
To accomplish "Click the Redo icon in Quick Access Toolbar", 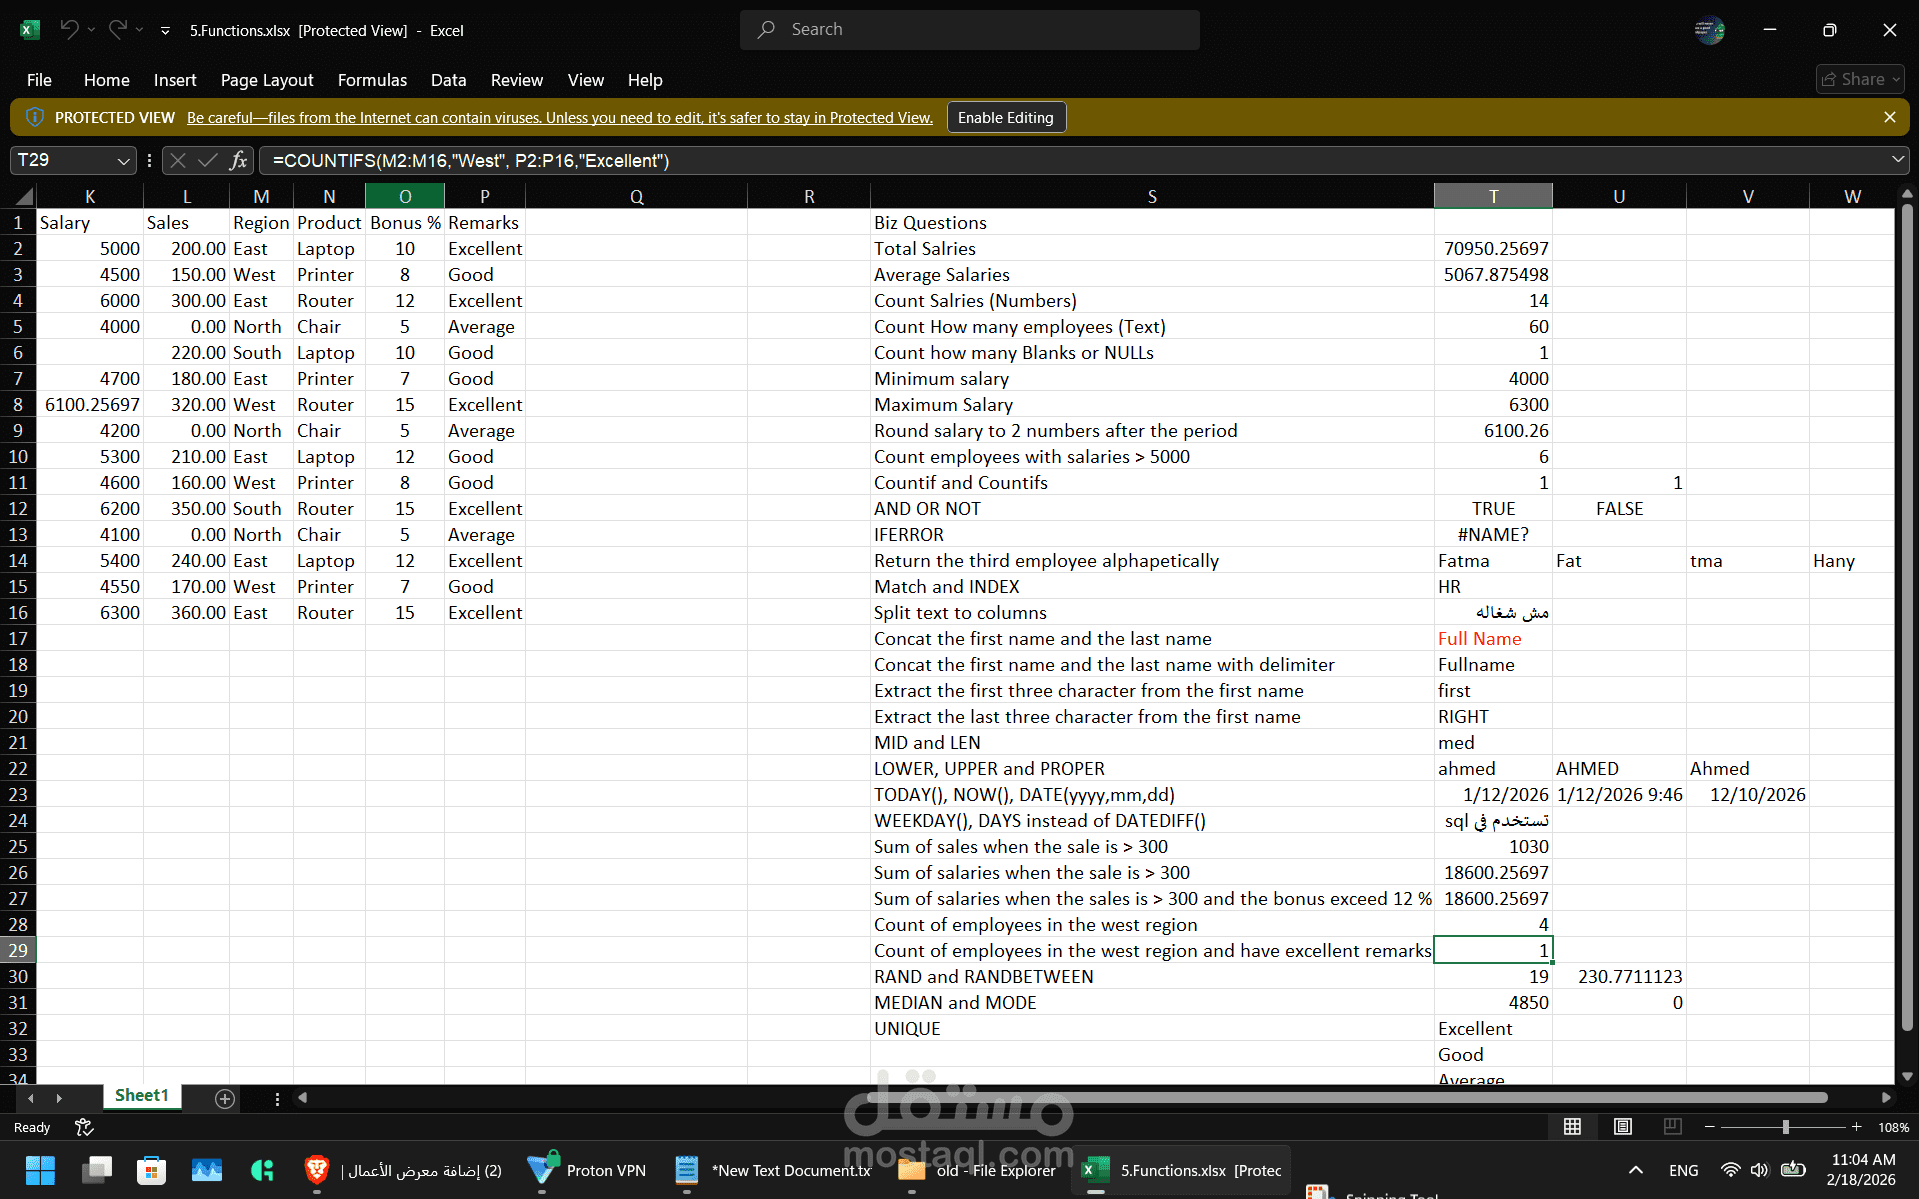I will click(117, 30).
